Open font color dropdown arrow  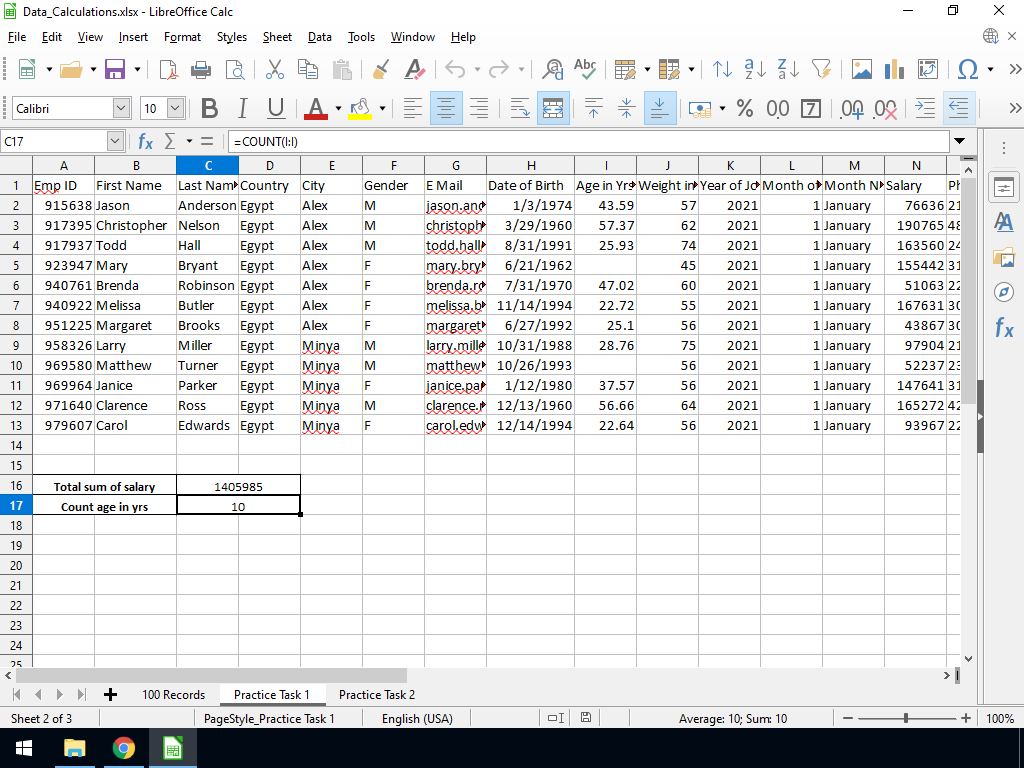coord(338,108)
